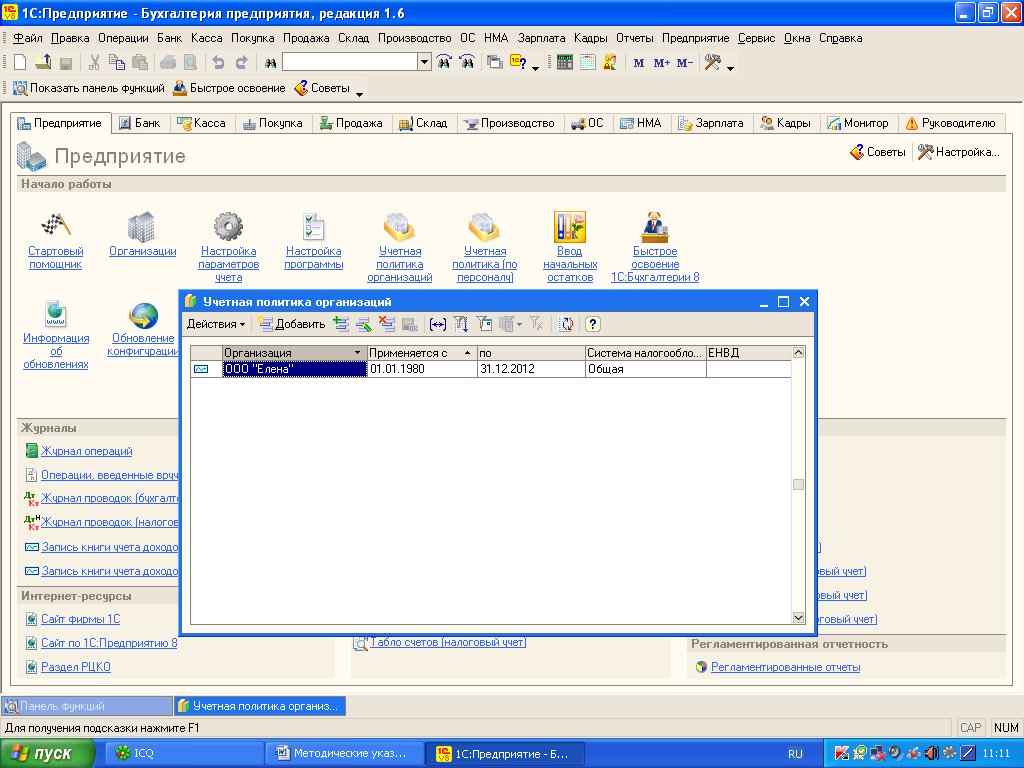
Task: Click the Панель функций window bar button
Action: pos(87,706)
